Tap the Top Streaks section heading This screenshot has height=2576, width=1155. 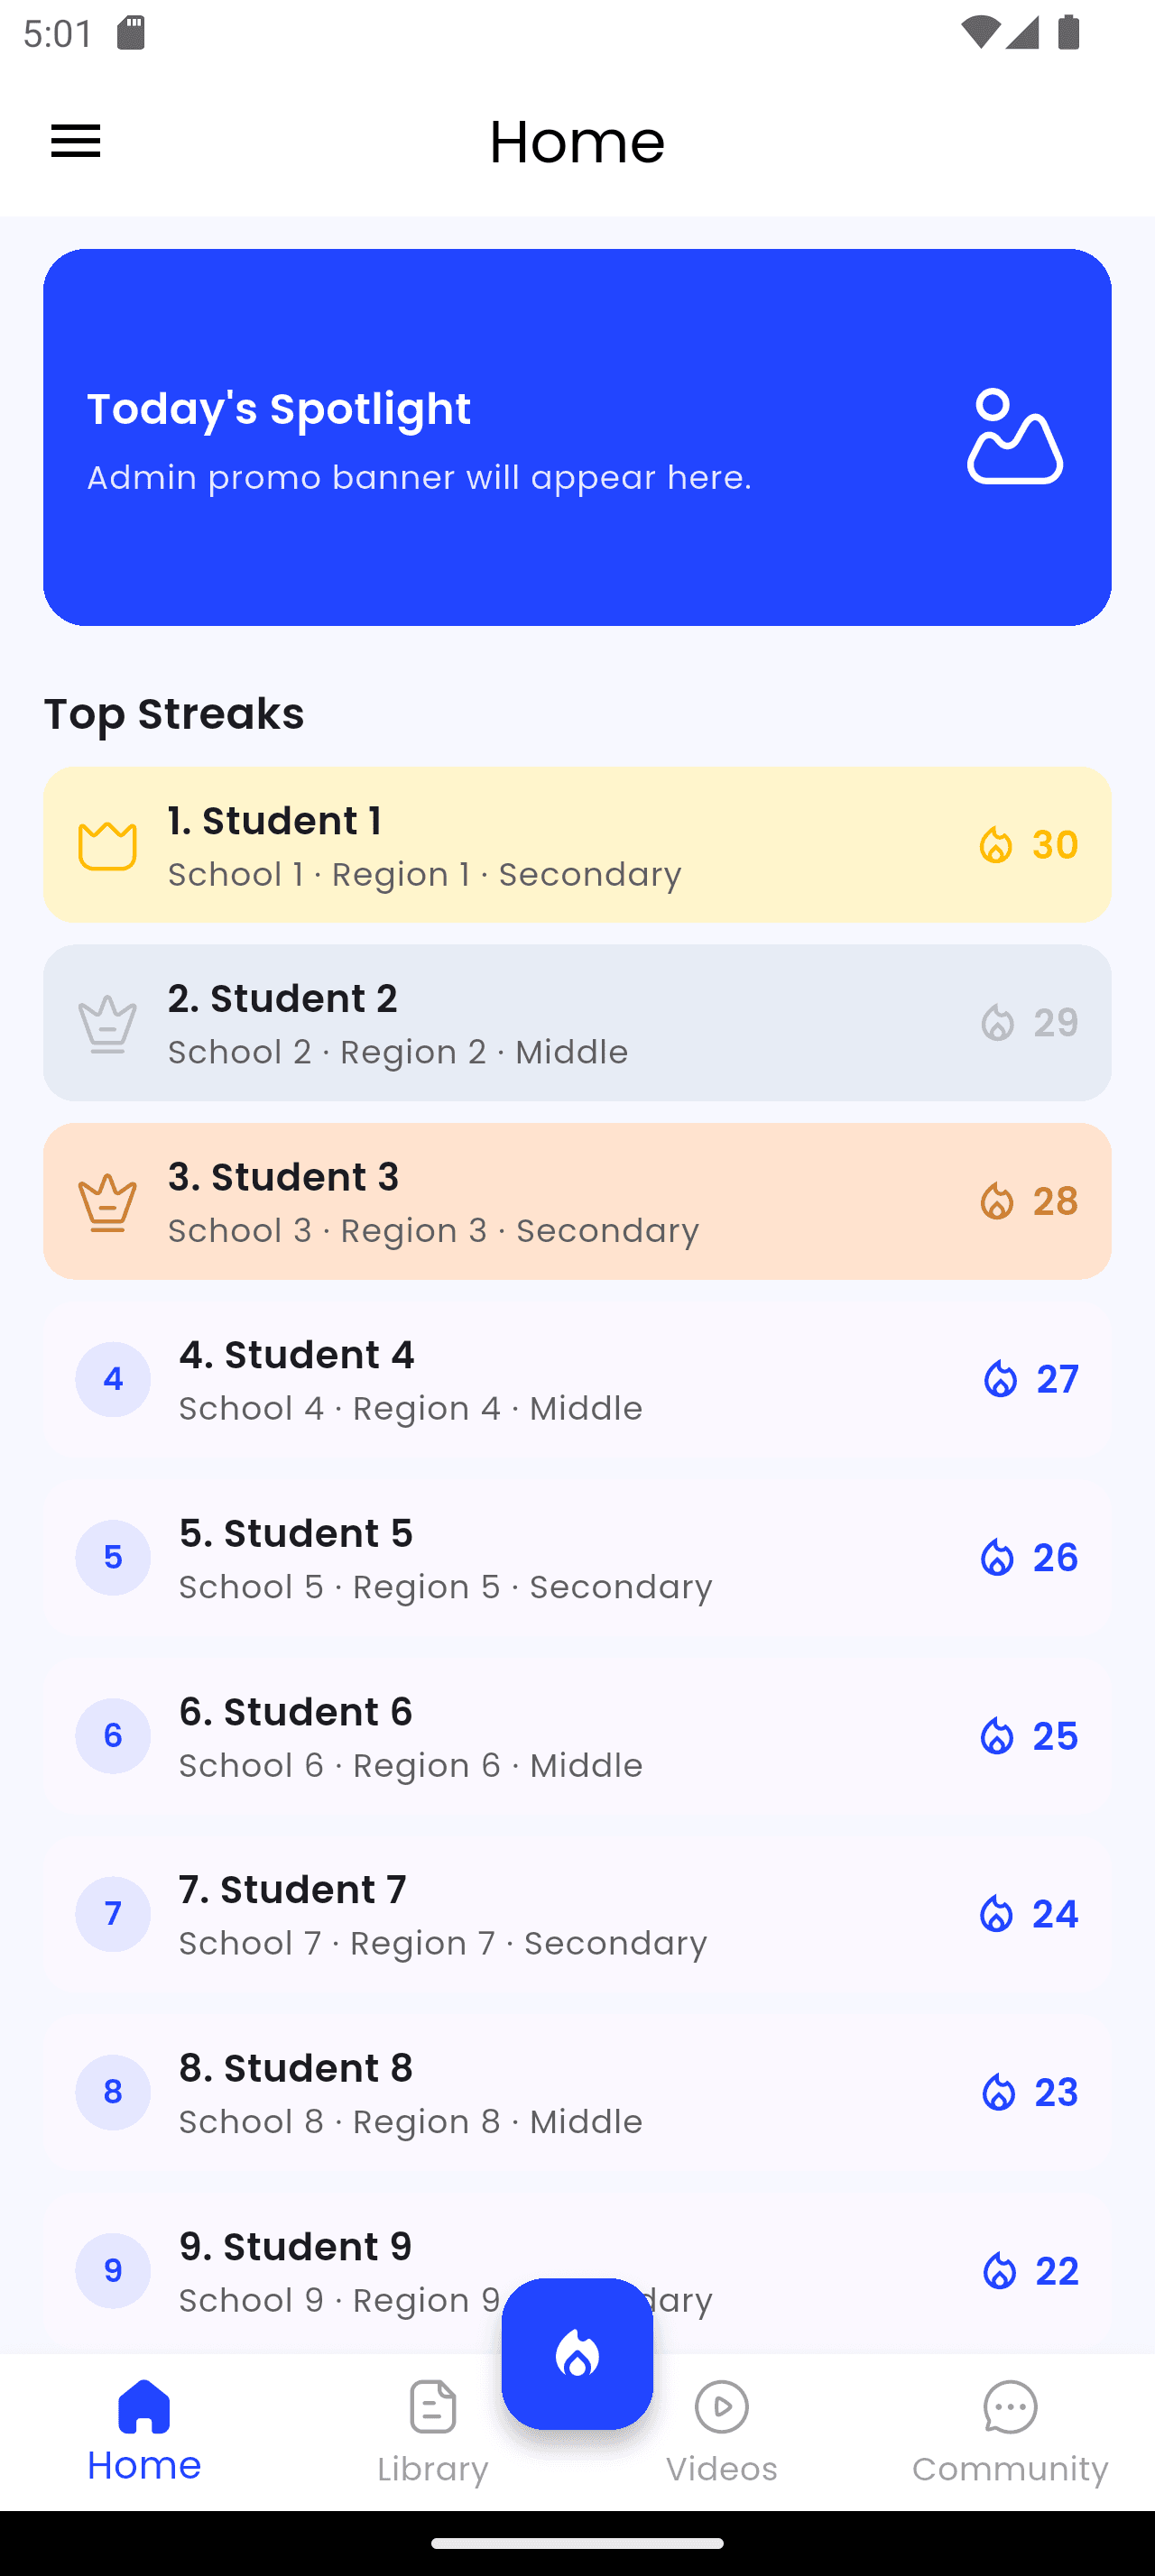174,714
